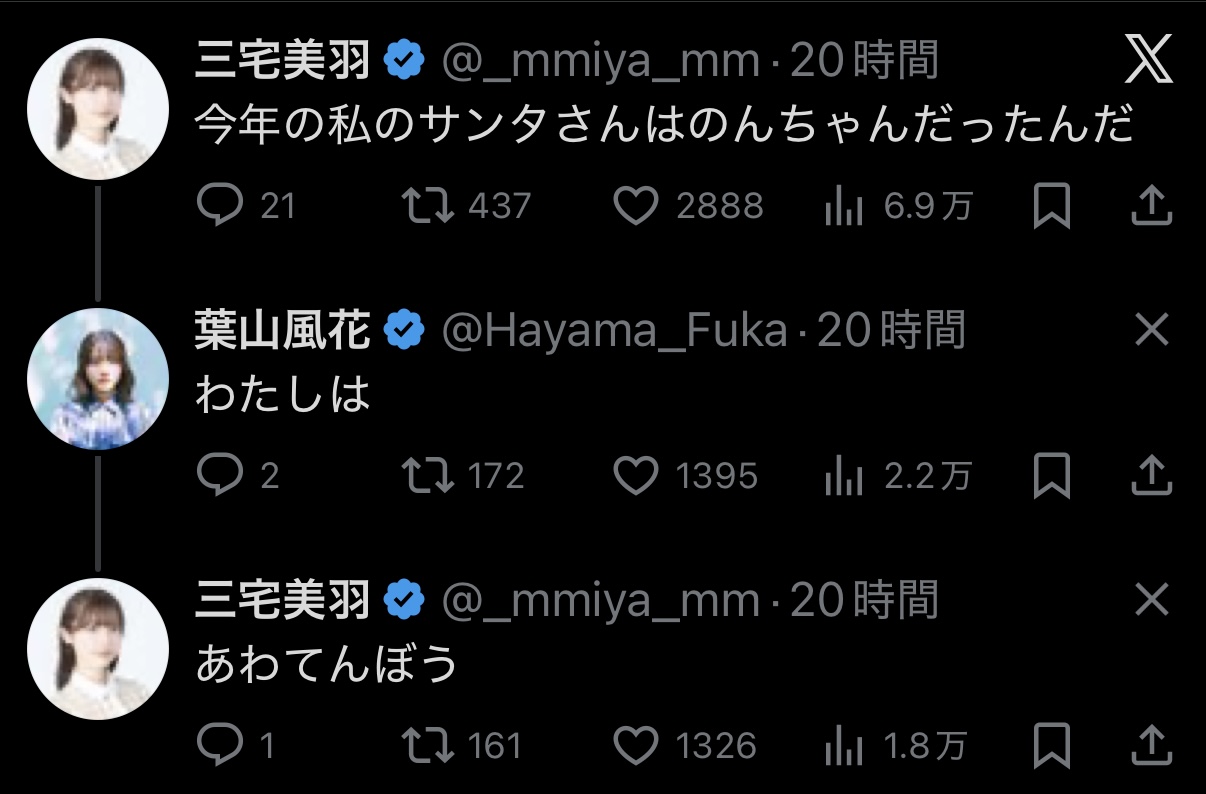
Task: Repost the あわてんぼう tweet with 161 reposts
Action: pos(428,745)
